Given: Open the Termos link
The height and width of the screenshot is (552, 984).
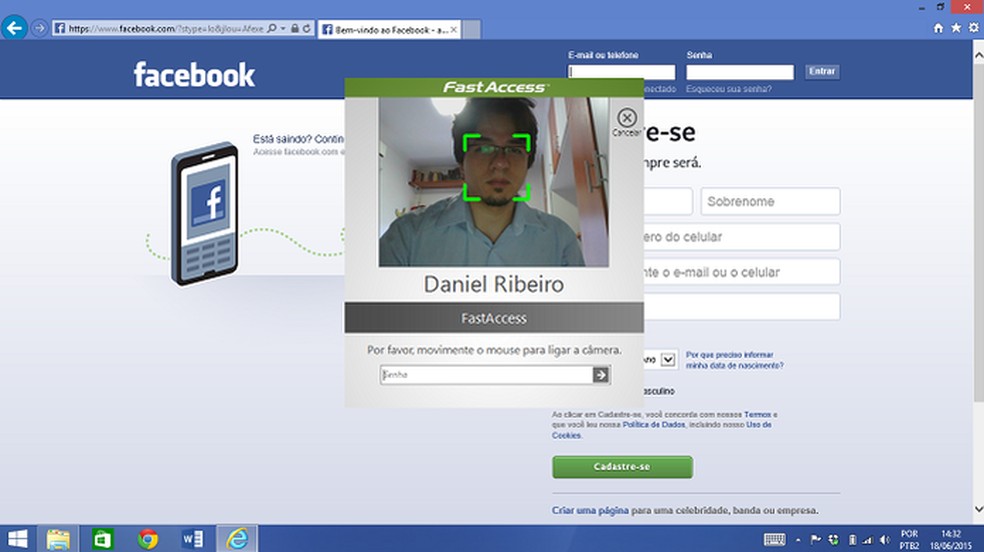Looking at the screenshot, I should [757, 415].
